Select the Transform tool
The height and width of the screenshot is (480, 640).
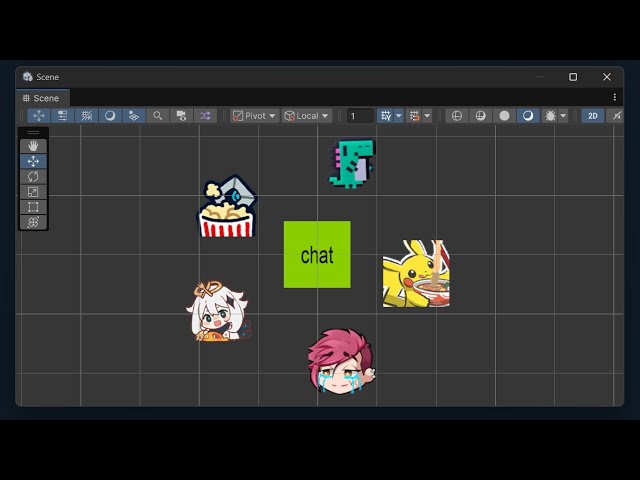pyautogui.click(x=33, y=222)
